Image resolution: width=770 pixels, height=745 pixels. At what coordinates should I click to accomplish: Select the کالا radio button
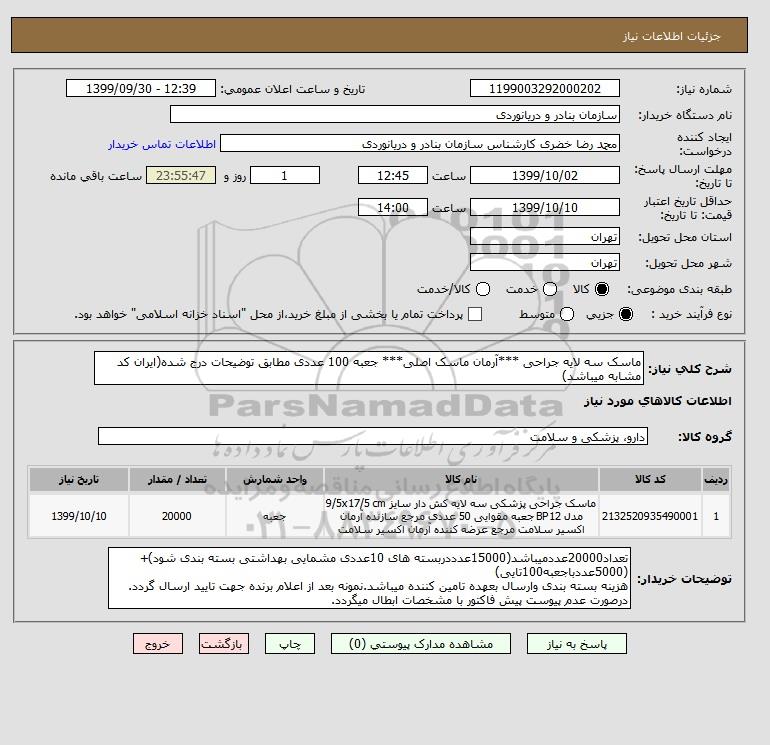[x=602, y=289]
